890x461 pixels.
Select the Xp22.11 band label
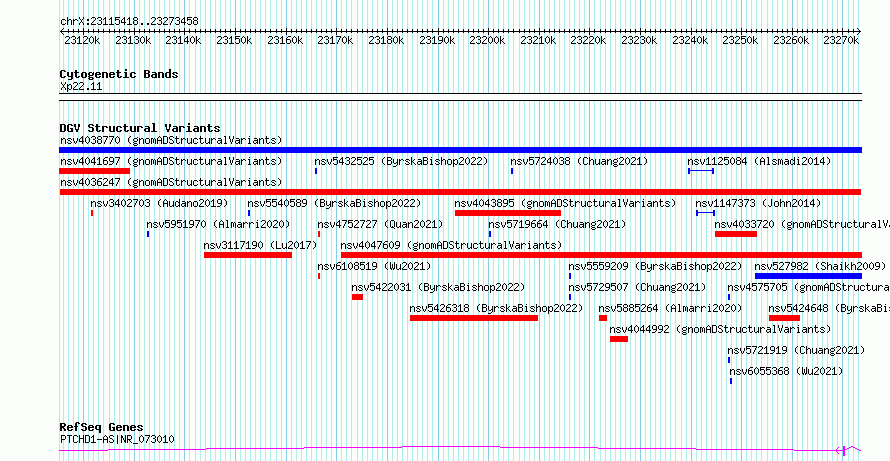81,87
